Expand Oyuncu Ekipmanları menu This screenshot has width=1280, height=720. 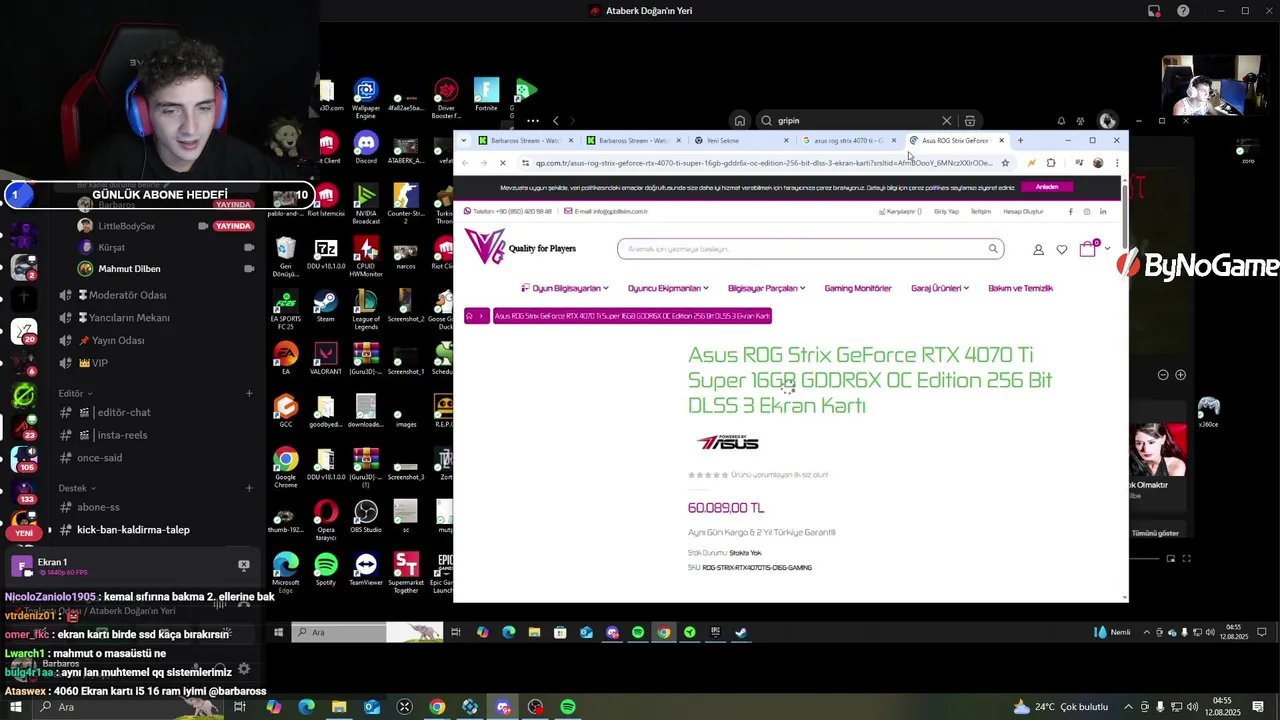tap(668, 288)
